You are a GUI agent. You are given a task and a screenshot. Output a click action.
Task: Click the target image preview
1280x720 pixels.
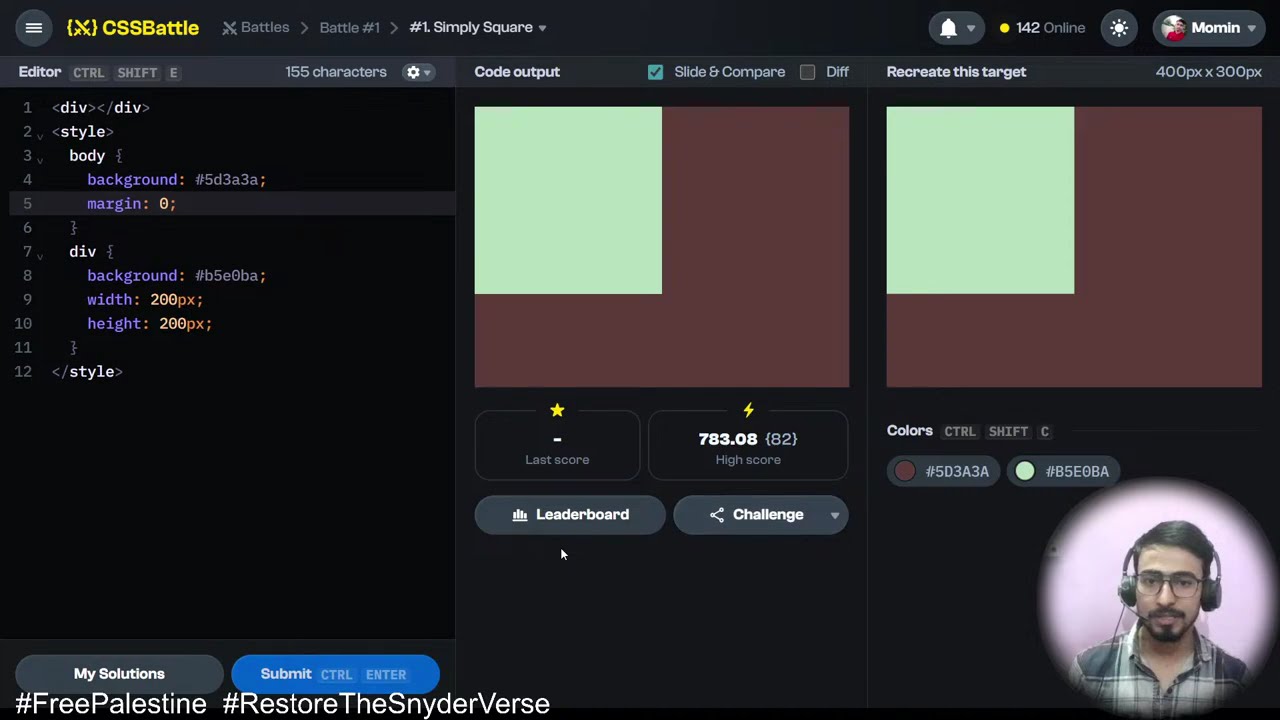1074,247
